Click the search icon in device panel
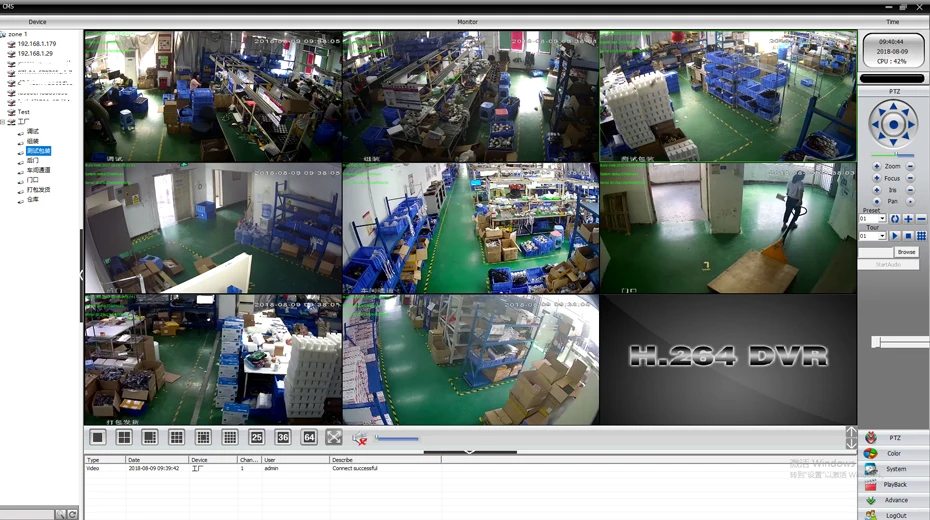This screenshot has height=520, width=930. tap(60, 514)
